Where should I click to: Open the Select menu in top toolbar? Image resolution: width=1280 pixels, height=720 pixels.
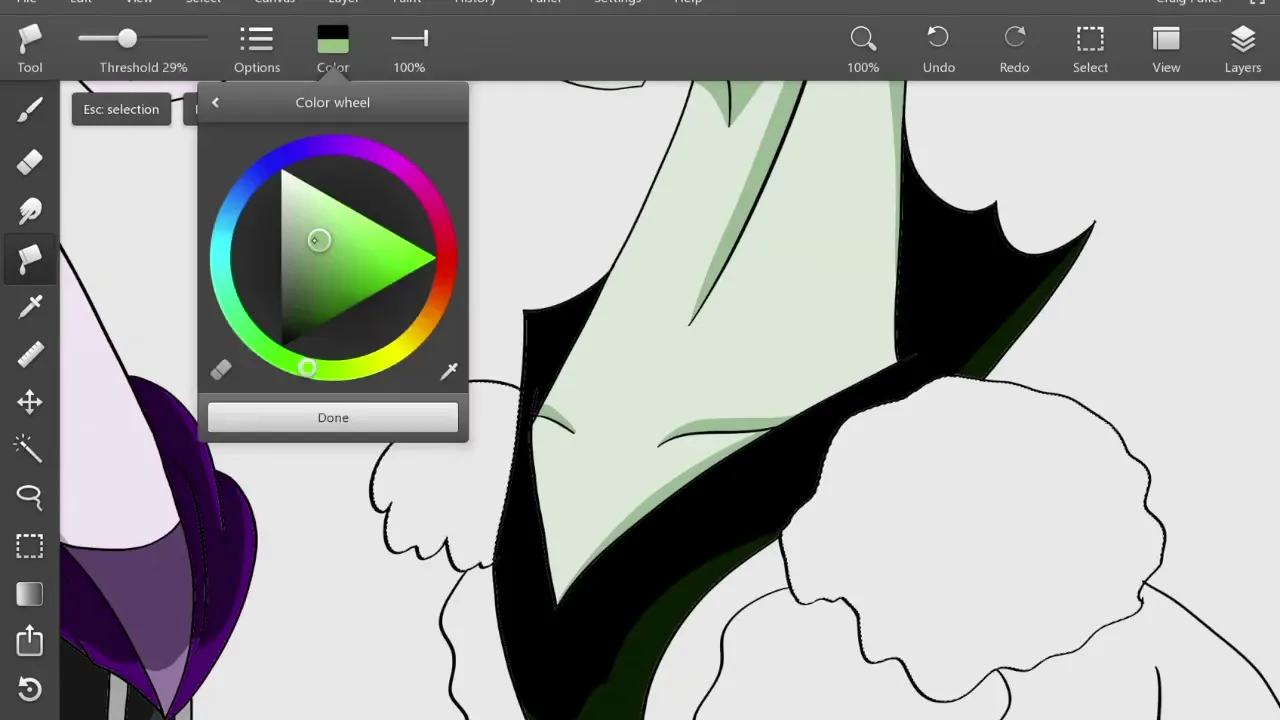tap(1090, 49)
